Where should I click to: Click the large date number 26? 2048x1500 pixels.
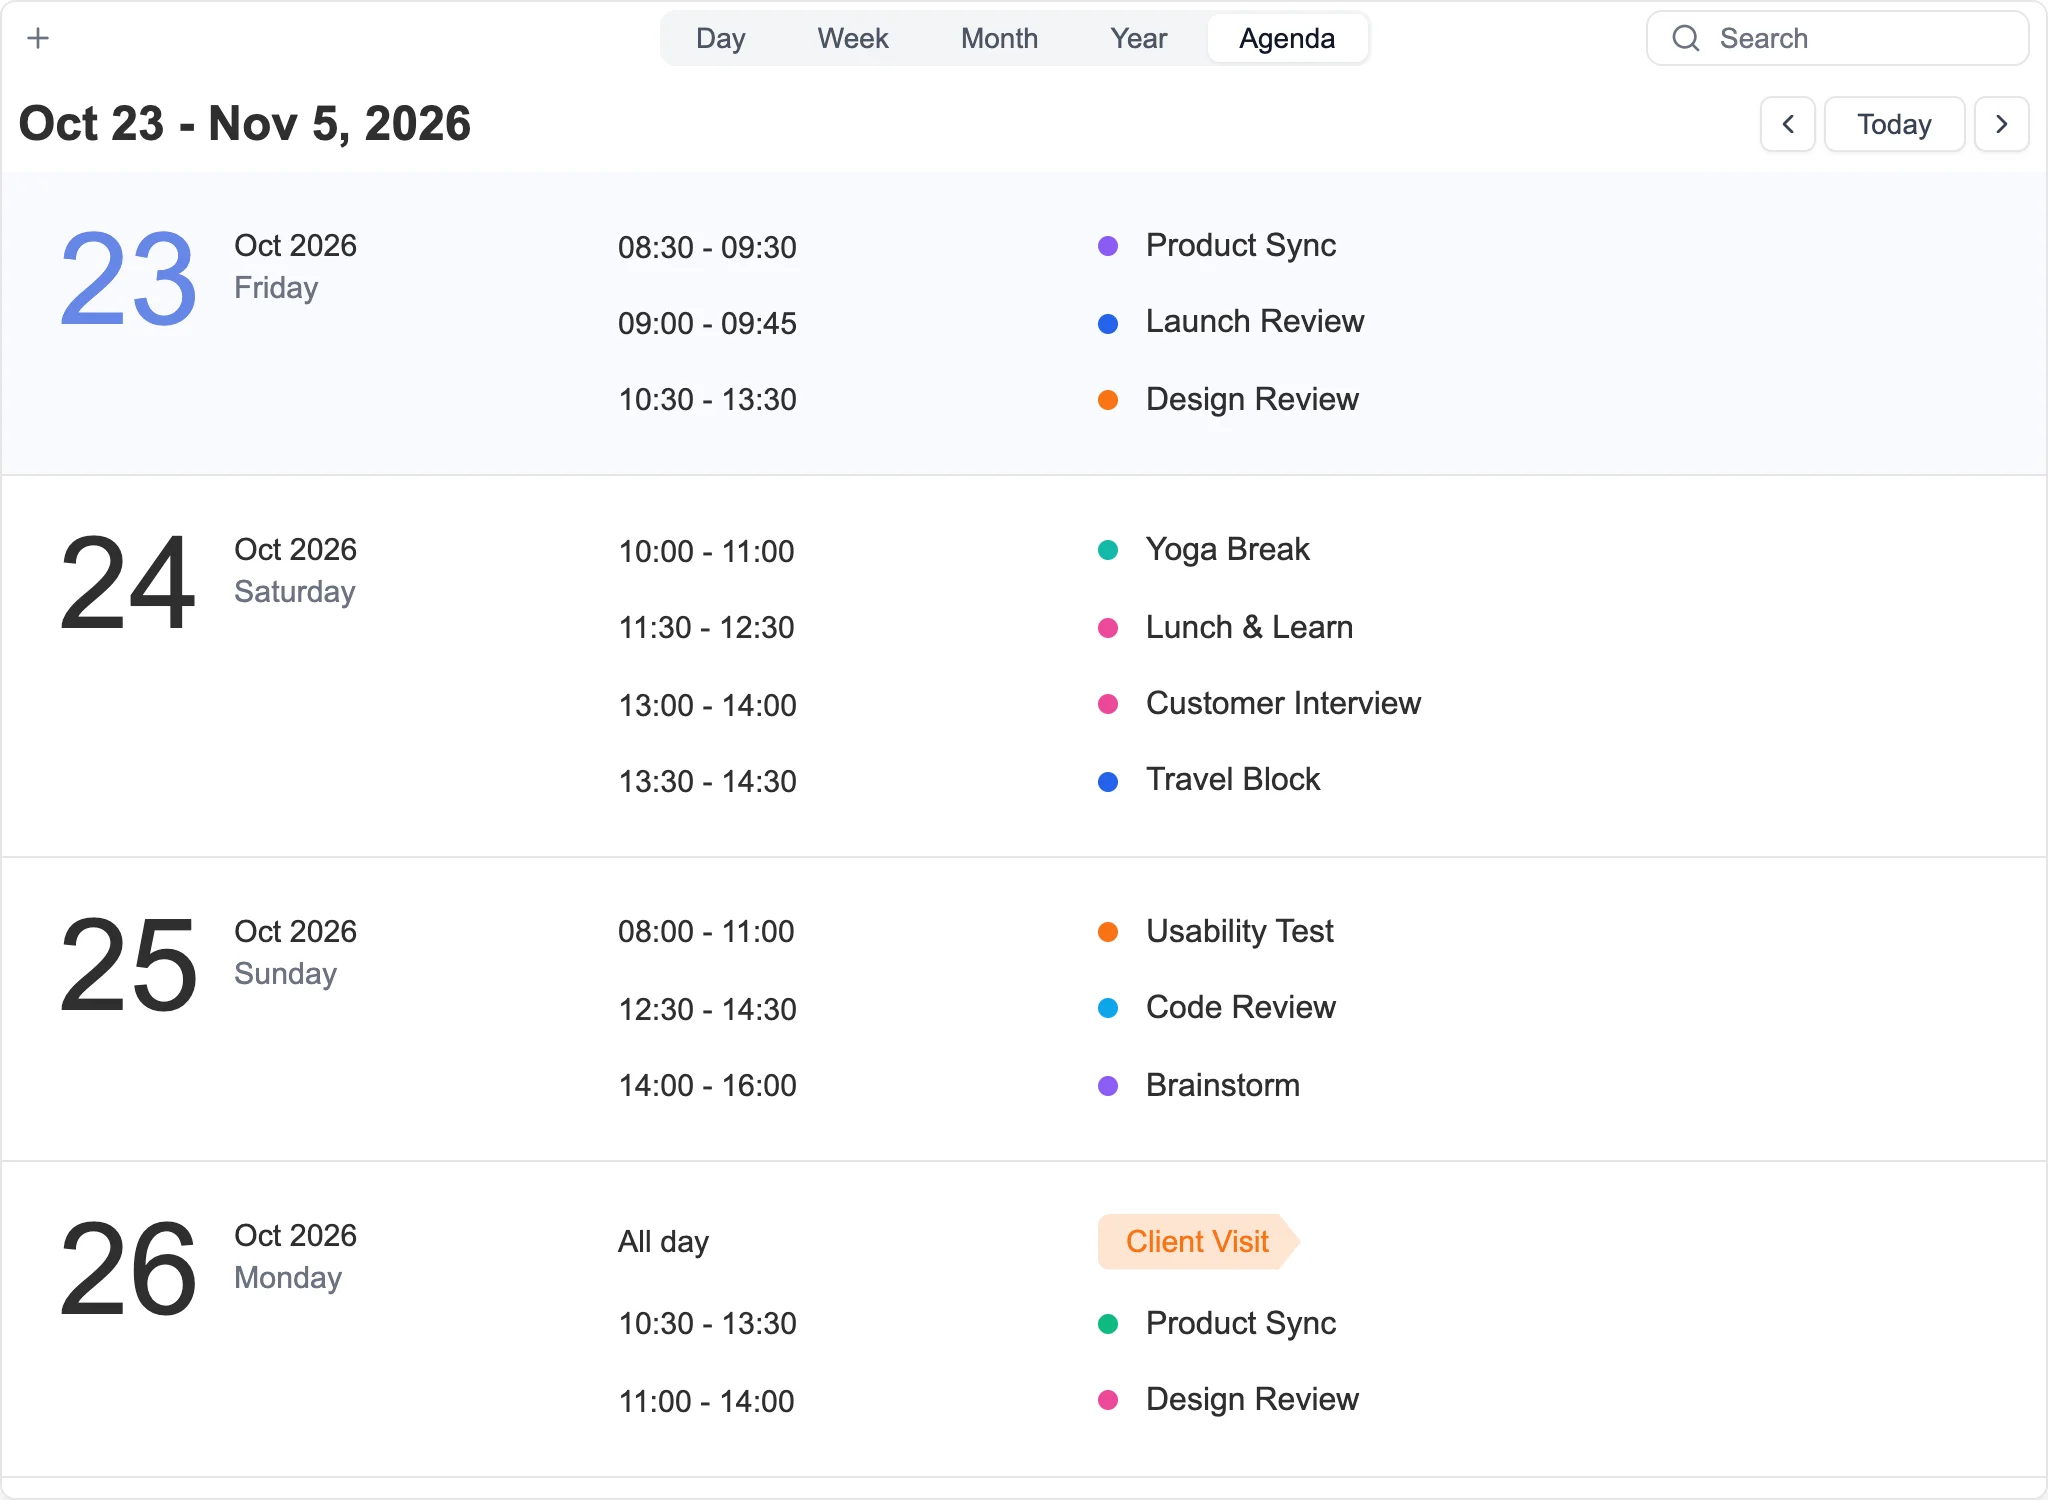128,1268
